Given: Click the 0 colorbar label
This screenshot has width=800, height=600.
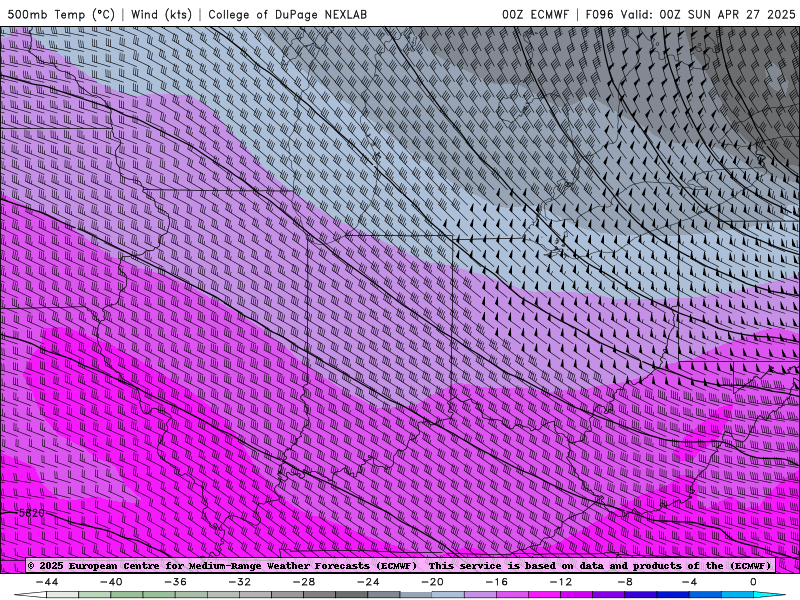Looking at the screenshot, I should [x=754, y=582].
